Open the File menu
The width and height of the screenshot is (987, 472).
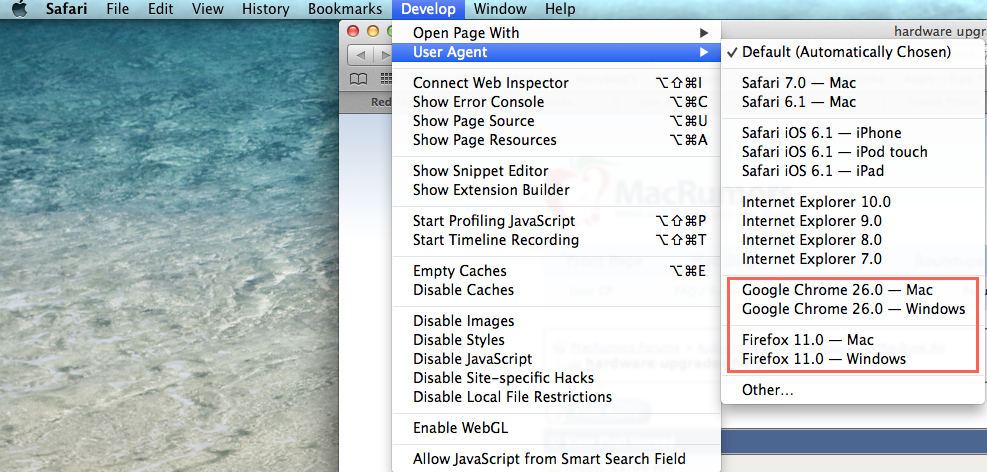point(118,9)
